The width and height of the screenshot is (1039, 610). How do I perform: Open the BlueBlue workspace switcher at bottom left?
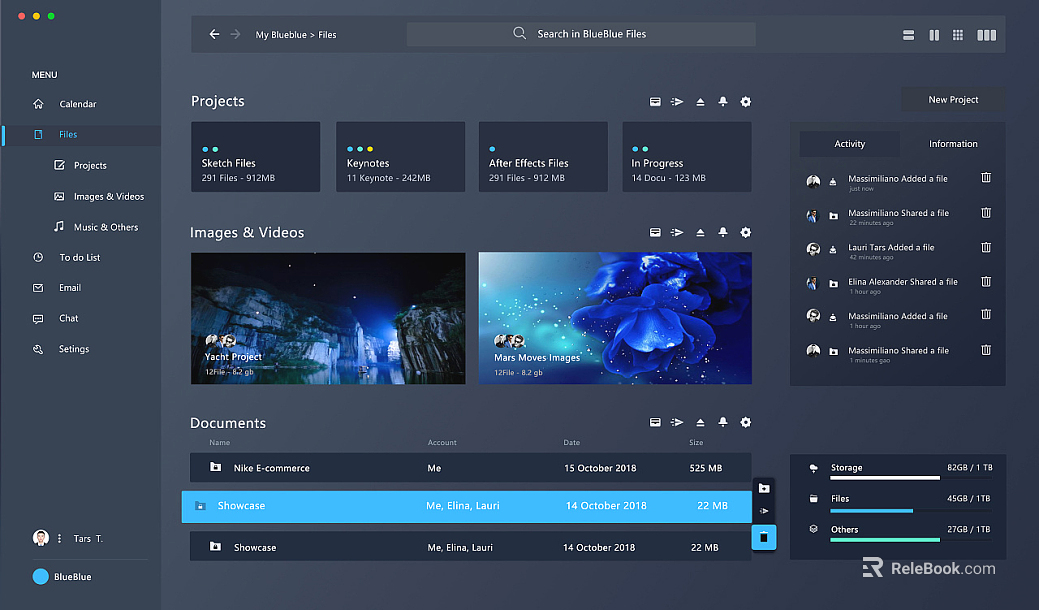tap(62, 577)
